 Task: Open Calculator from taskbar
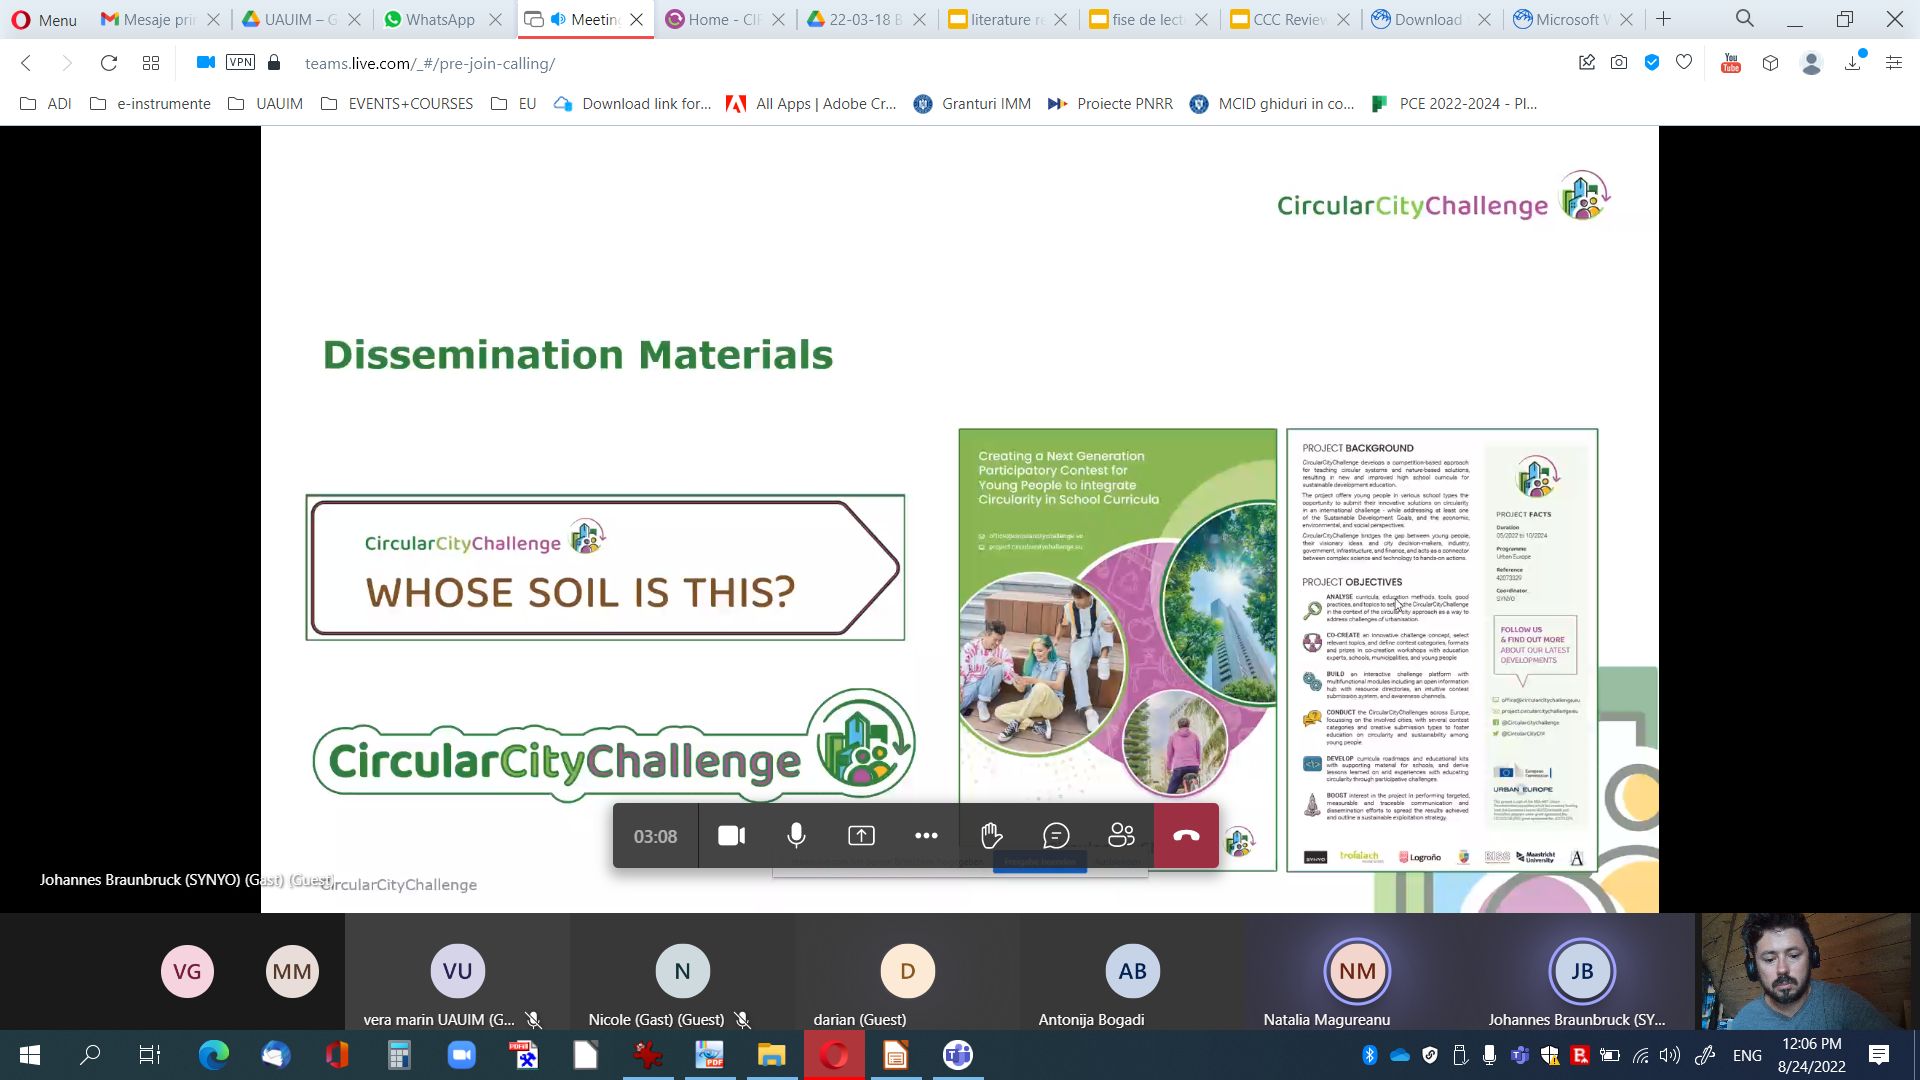[399, 1055]
